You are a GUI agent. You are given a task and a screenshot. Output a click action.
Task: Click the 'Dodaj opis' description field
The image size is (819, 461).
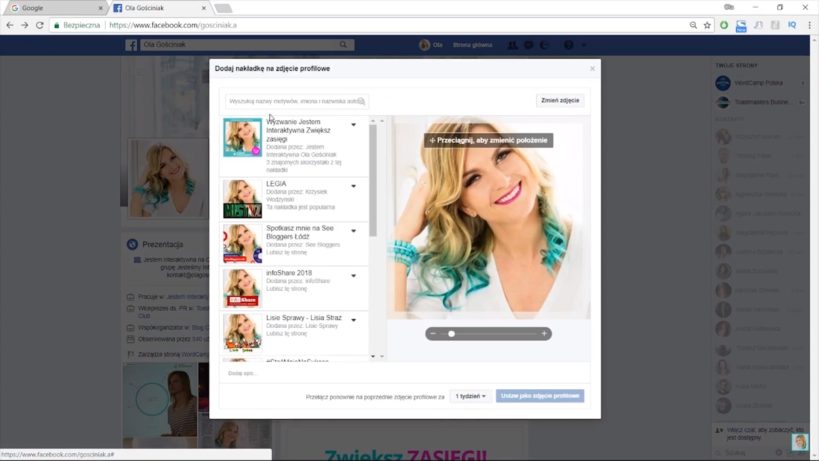pyautogui.click(x=404, y=373)
